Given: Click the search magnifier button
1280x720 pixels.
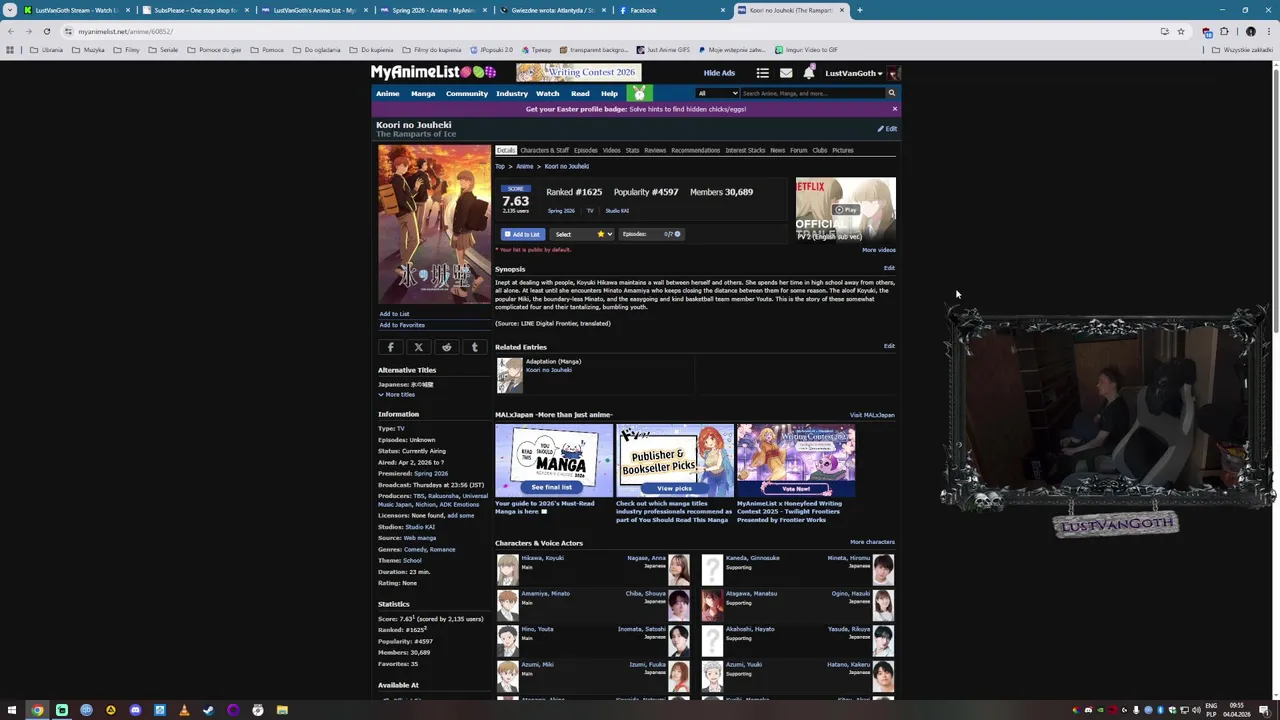Looking at the screenshot, I should [x=891, y=93].
